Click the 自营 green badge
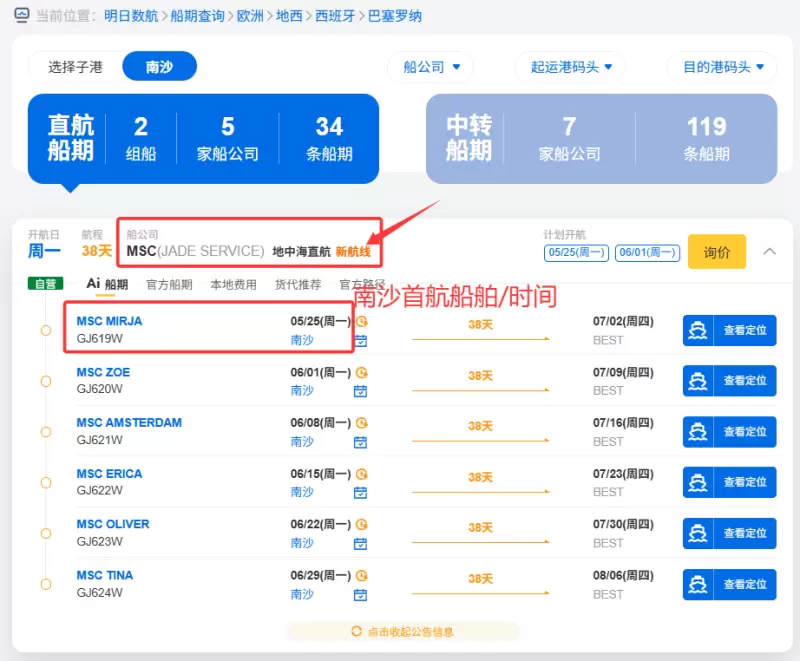Viewport: 800px width, 661px height. tap(45, 284)
